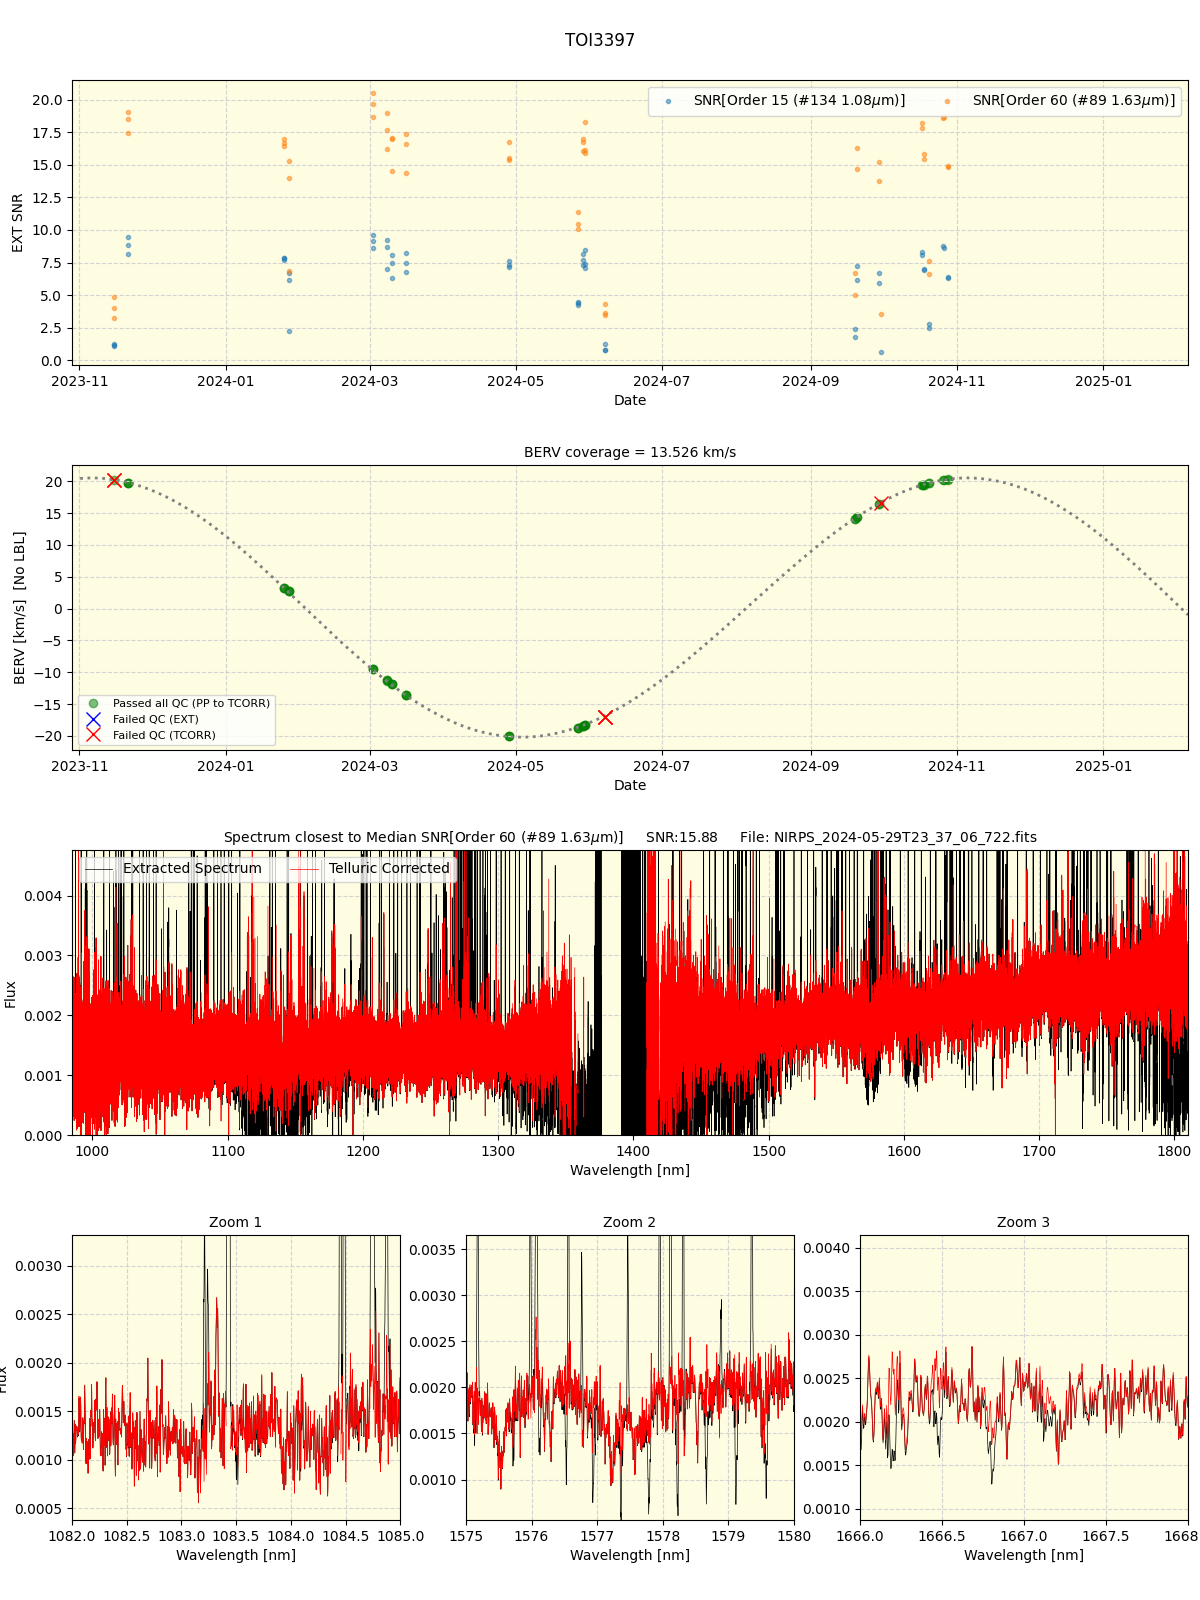Click the red X marker near 2024-06 on BERV plot

[x=605, y=717]
